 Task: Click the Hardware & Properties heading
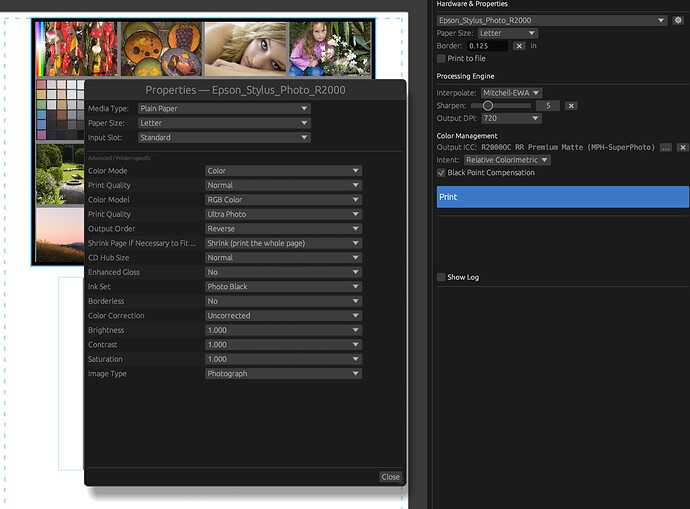click(472, 4)
